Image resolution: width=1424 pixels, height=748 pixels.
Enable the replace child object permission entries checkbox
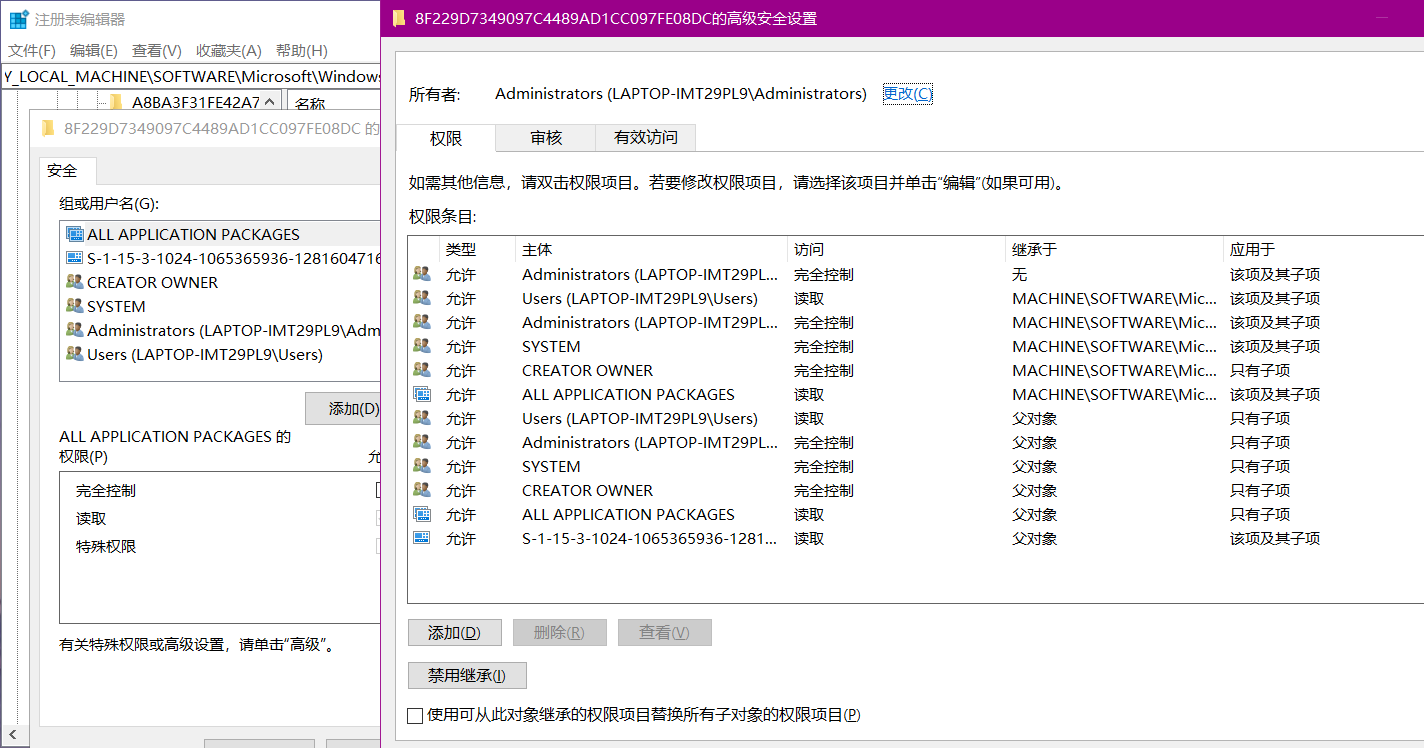(415, 715)
